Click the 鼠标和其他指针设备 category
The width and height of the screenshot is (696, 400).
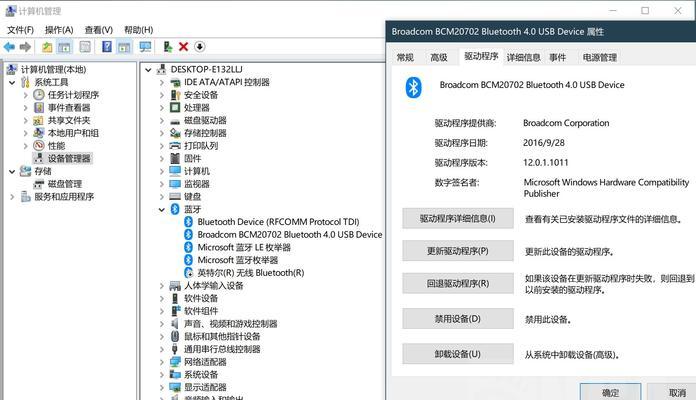pos(222,337)
